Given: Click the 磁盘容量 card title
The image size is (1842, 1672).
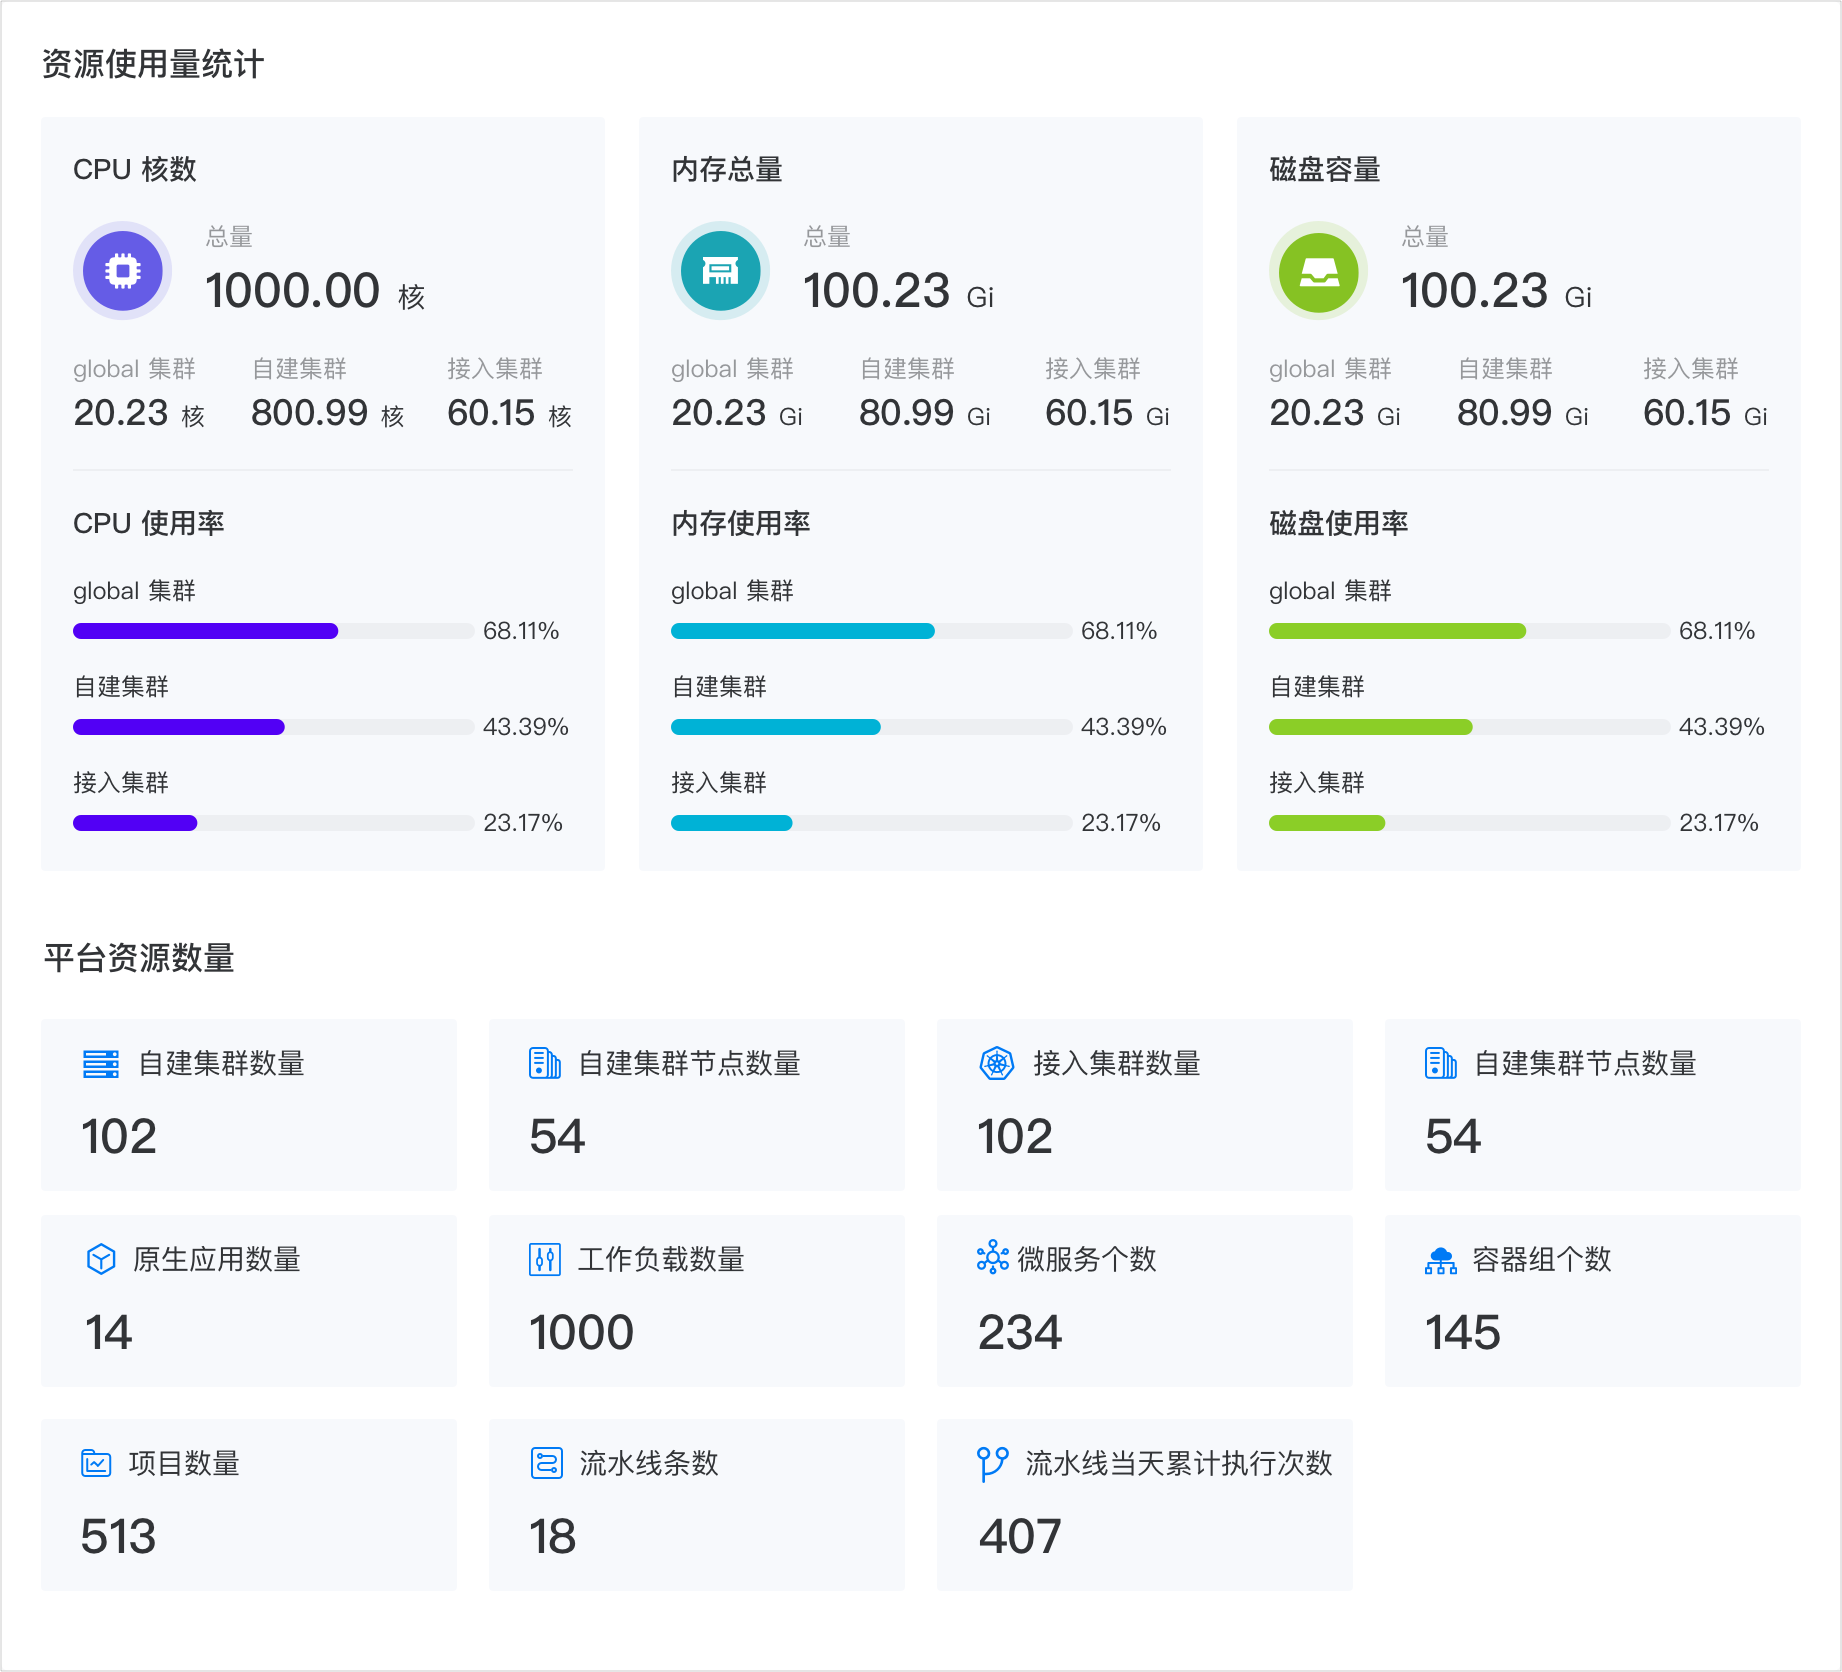Looking at the screenshot, I should (x=1324, y=170).
